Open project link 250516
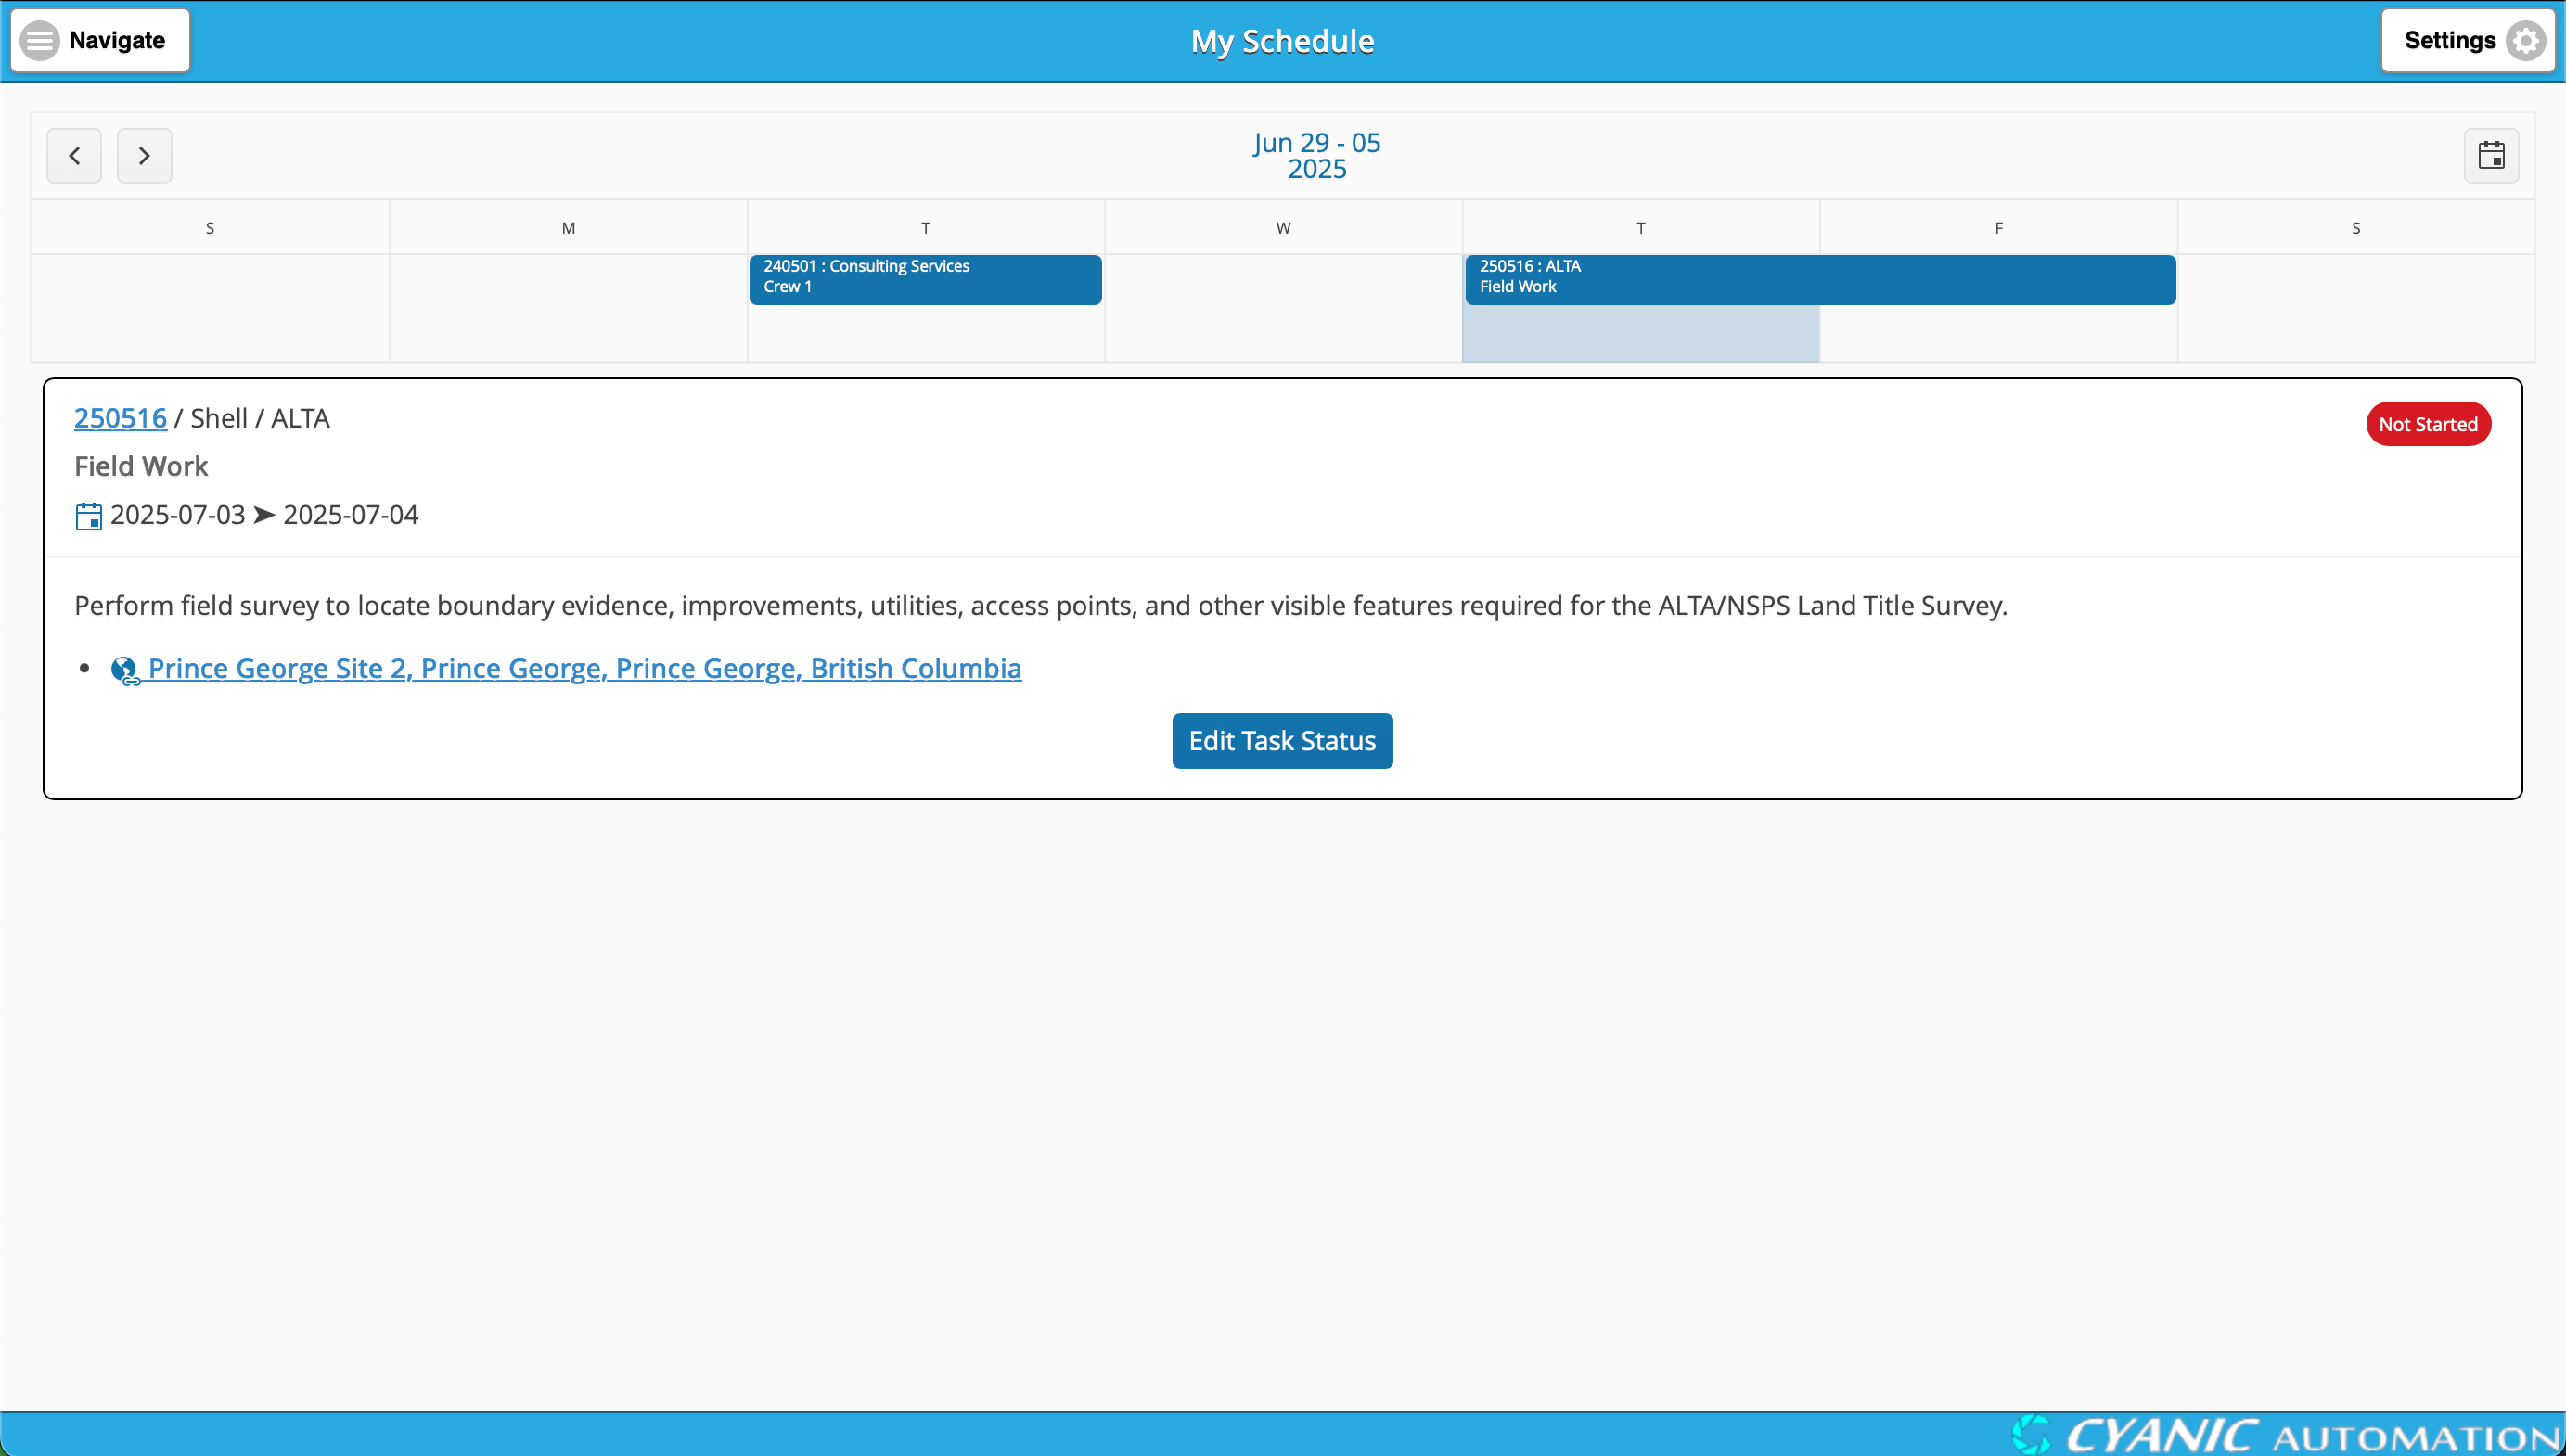 [120, 418]
